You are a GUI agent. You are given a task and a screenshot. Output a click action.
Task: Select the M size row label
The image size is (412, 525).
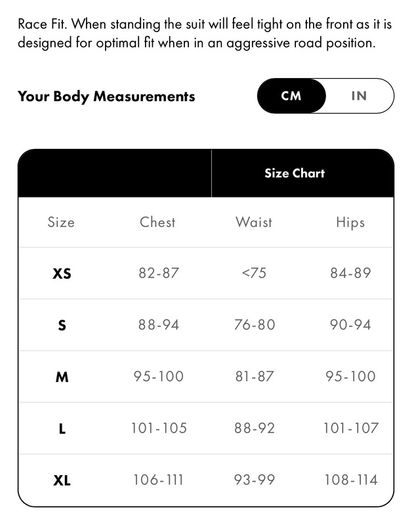(x=62, y=377)
